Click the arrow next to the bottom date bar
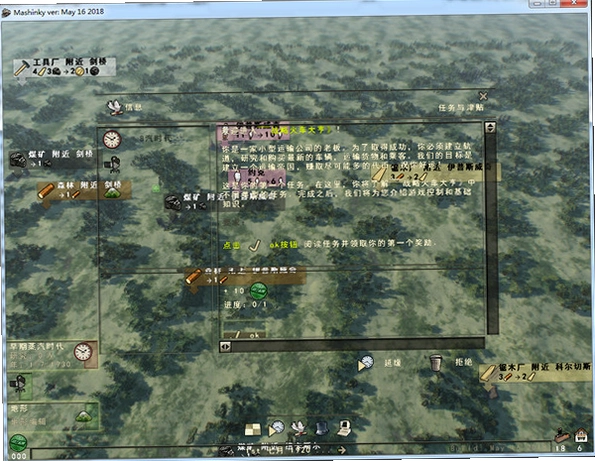Image resolution: width=595 pixels, height=461 pixels. tap(342, 450)
